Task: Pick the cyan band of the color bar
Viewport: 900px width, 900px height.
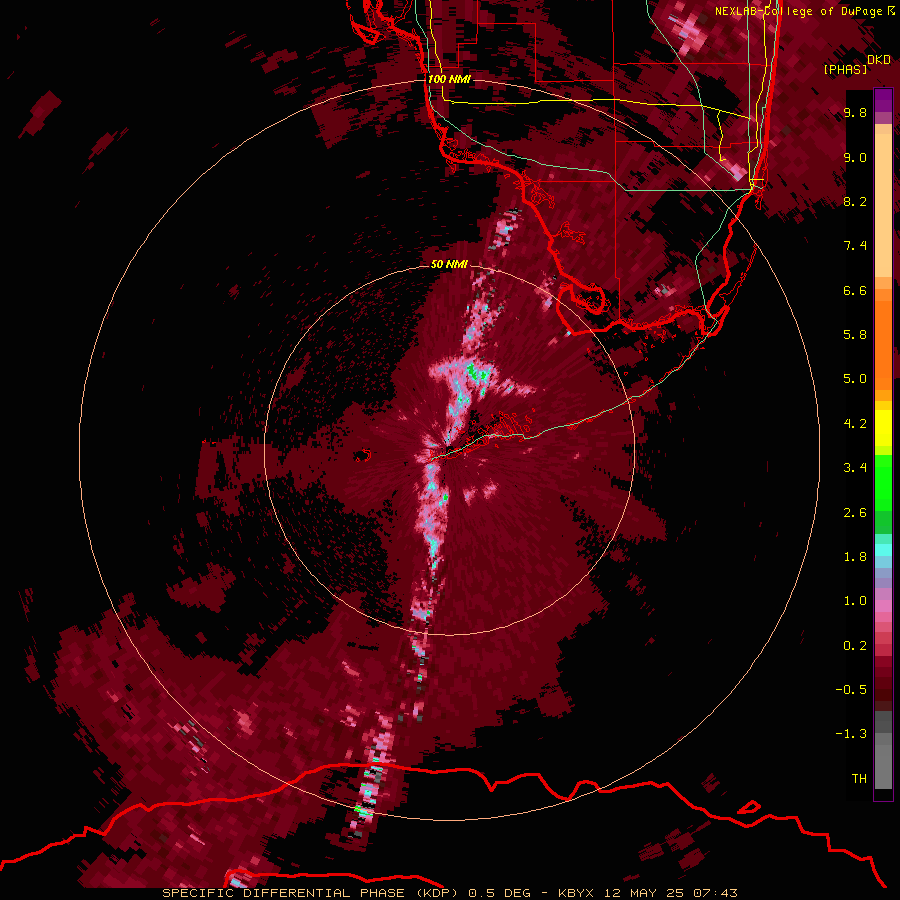Action: (x=883, y=550)
